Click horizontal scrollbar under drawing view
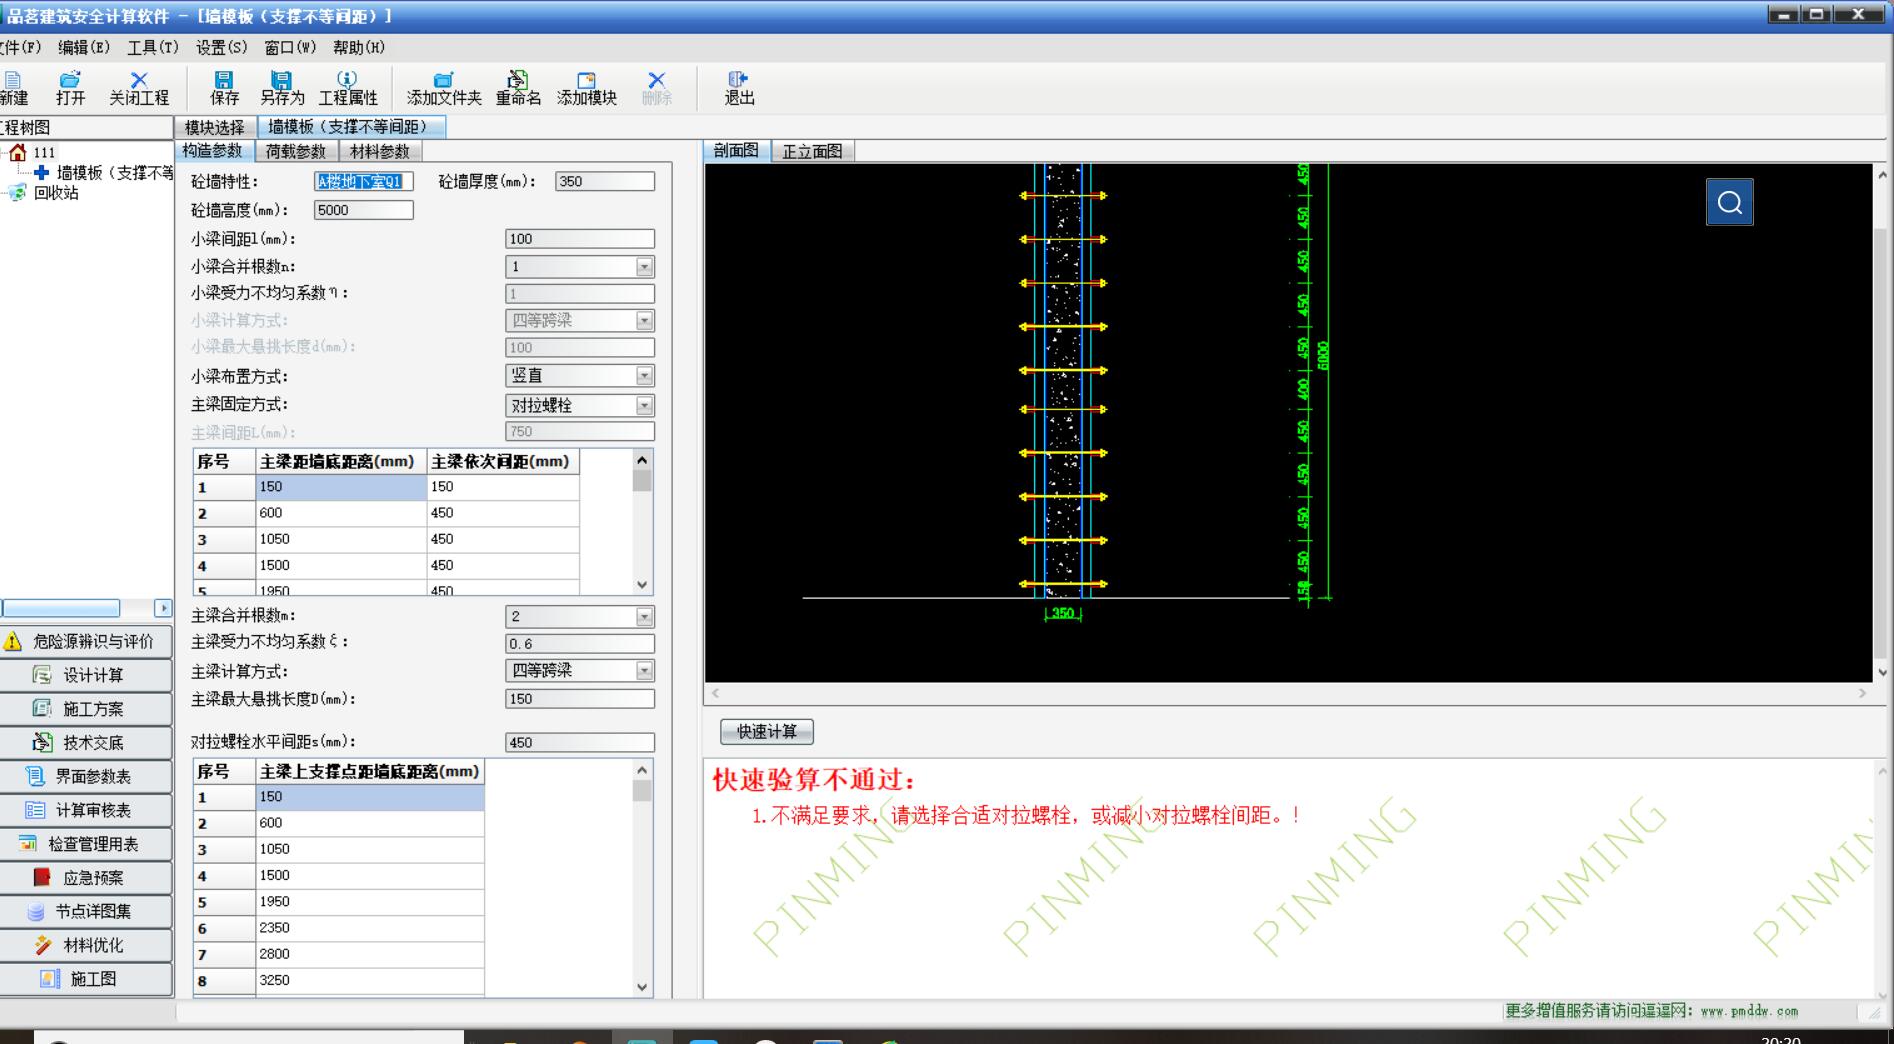 [x=1288, y=693]
